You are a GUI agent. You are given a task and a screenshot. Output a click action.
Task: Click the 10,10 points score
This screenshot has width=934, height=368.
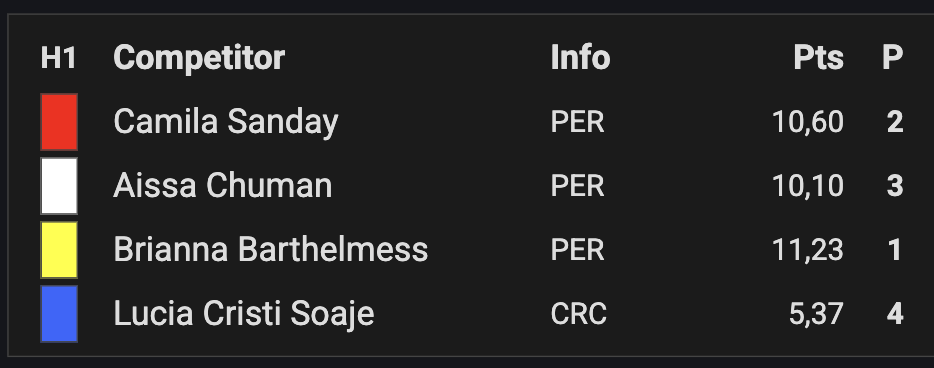pos(808,186)
